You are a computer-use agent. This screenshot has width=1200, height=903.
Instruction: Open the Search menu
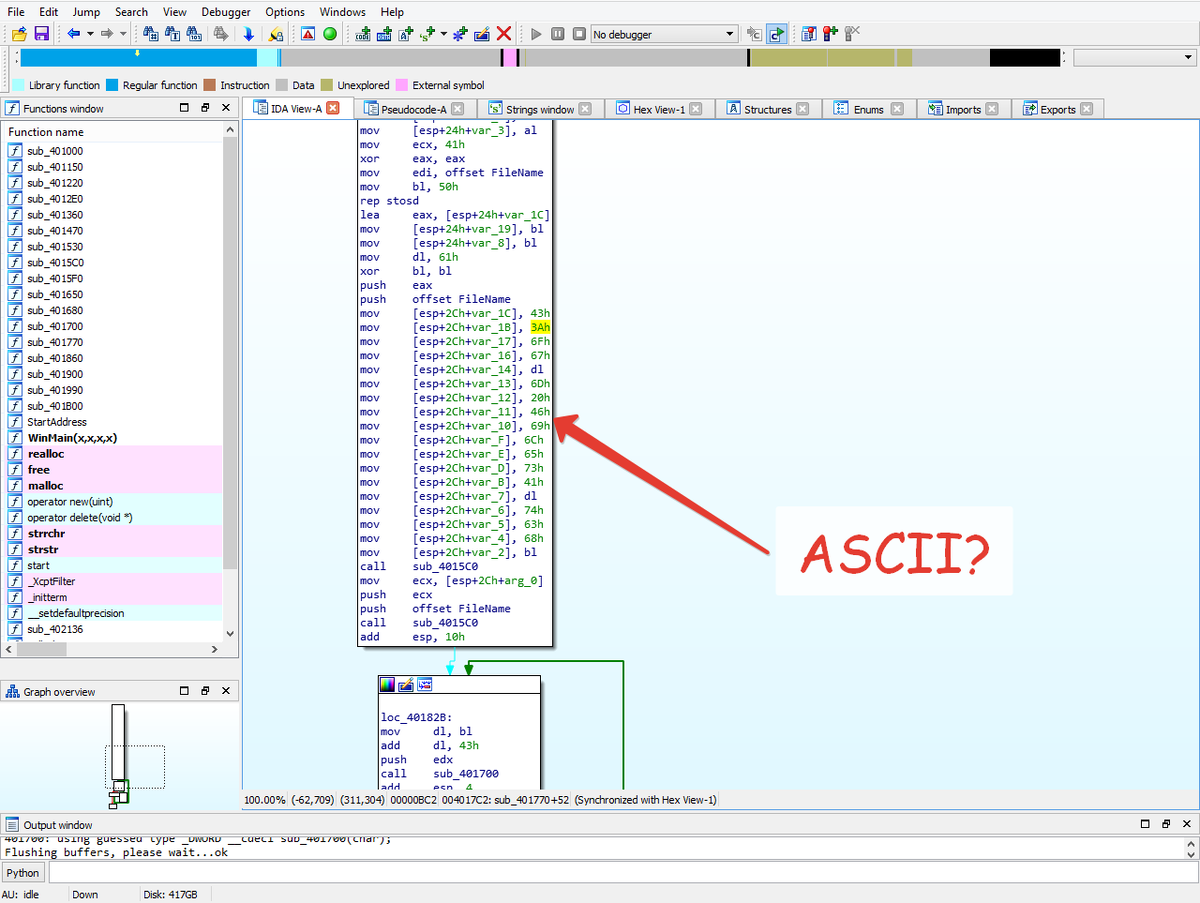click(x=131, y=11)
